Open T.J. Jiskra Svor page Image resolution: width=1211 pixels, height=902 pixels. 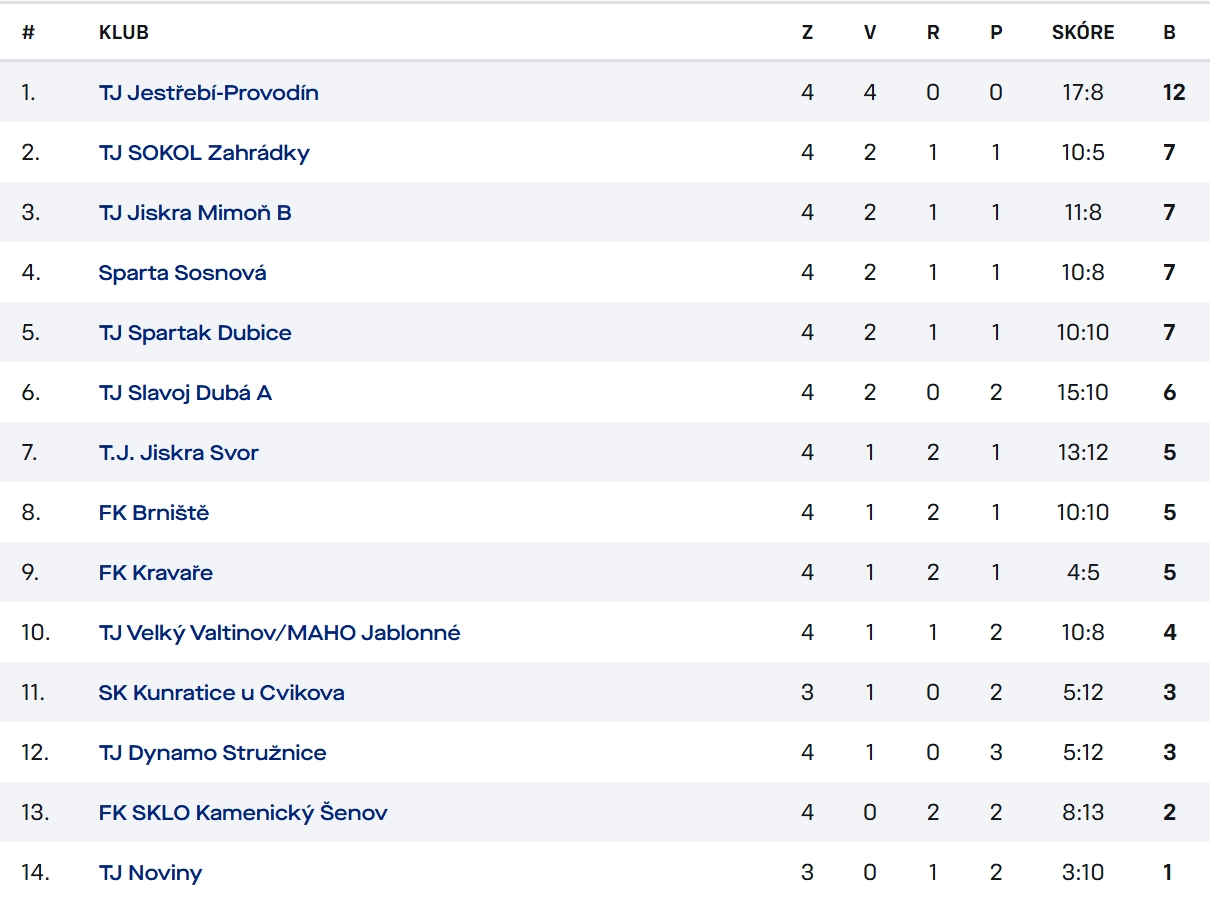(x=179, y=453)
